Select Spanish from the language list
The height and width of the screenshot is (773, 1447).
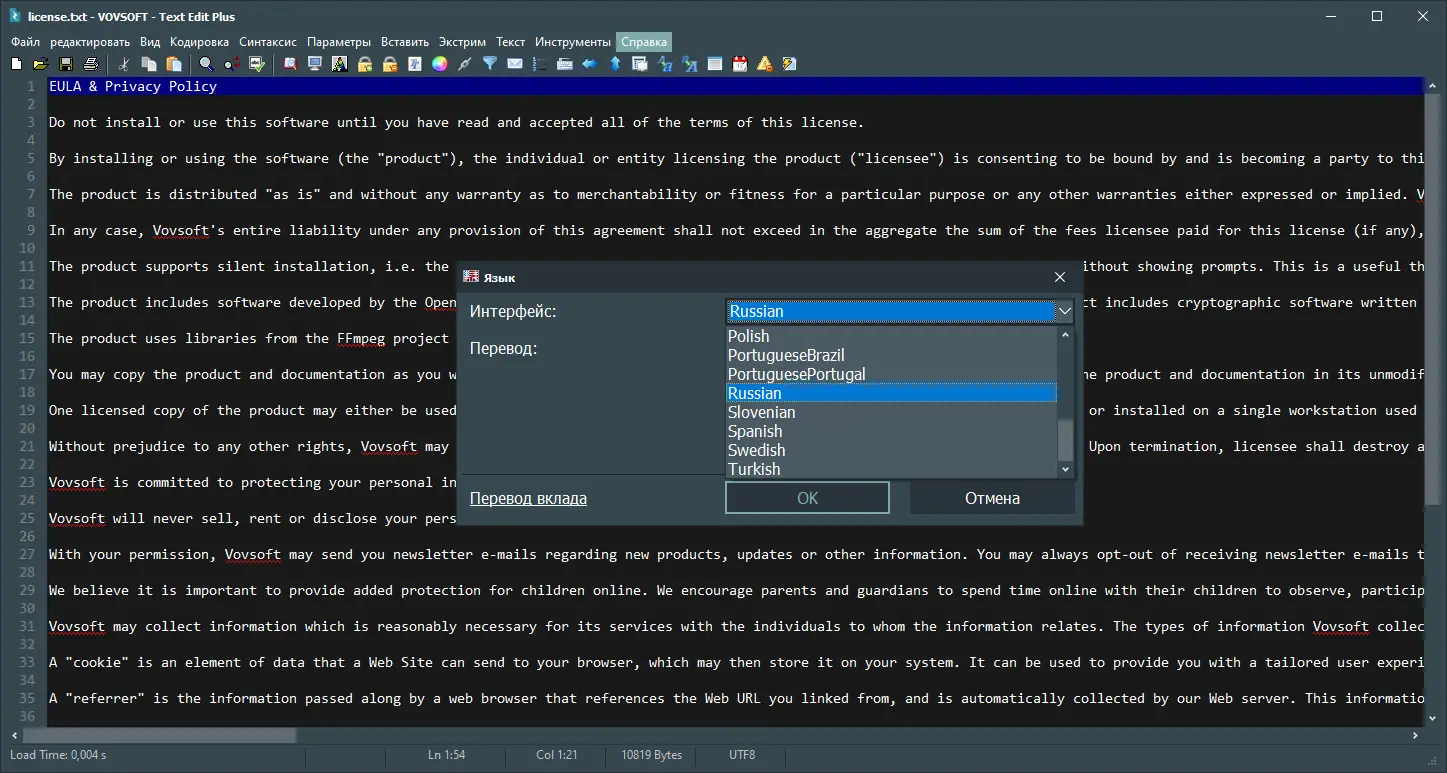891,431
